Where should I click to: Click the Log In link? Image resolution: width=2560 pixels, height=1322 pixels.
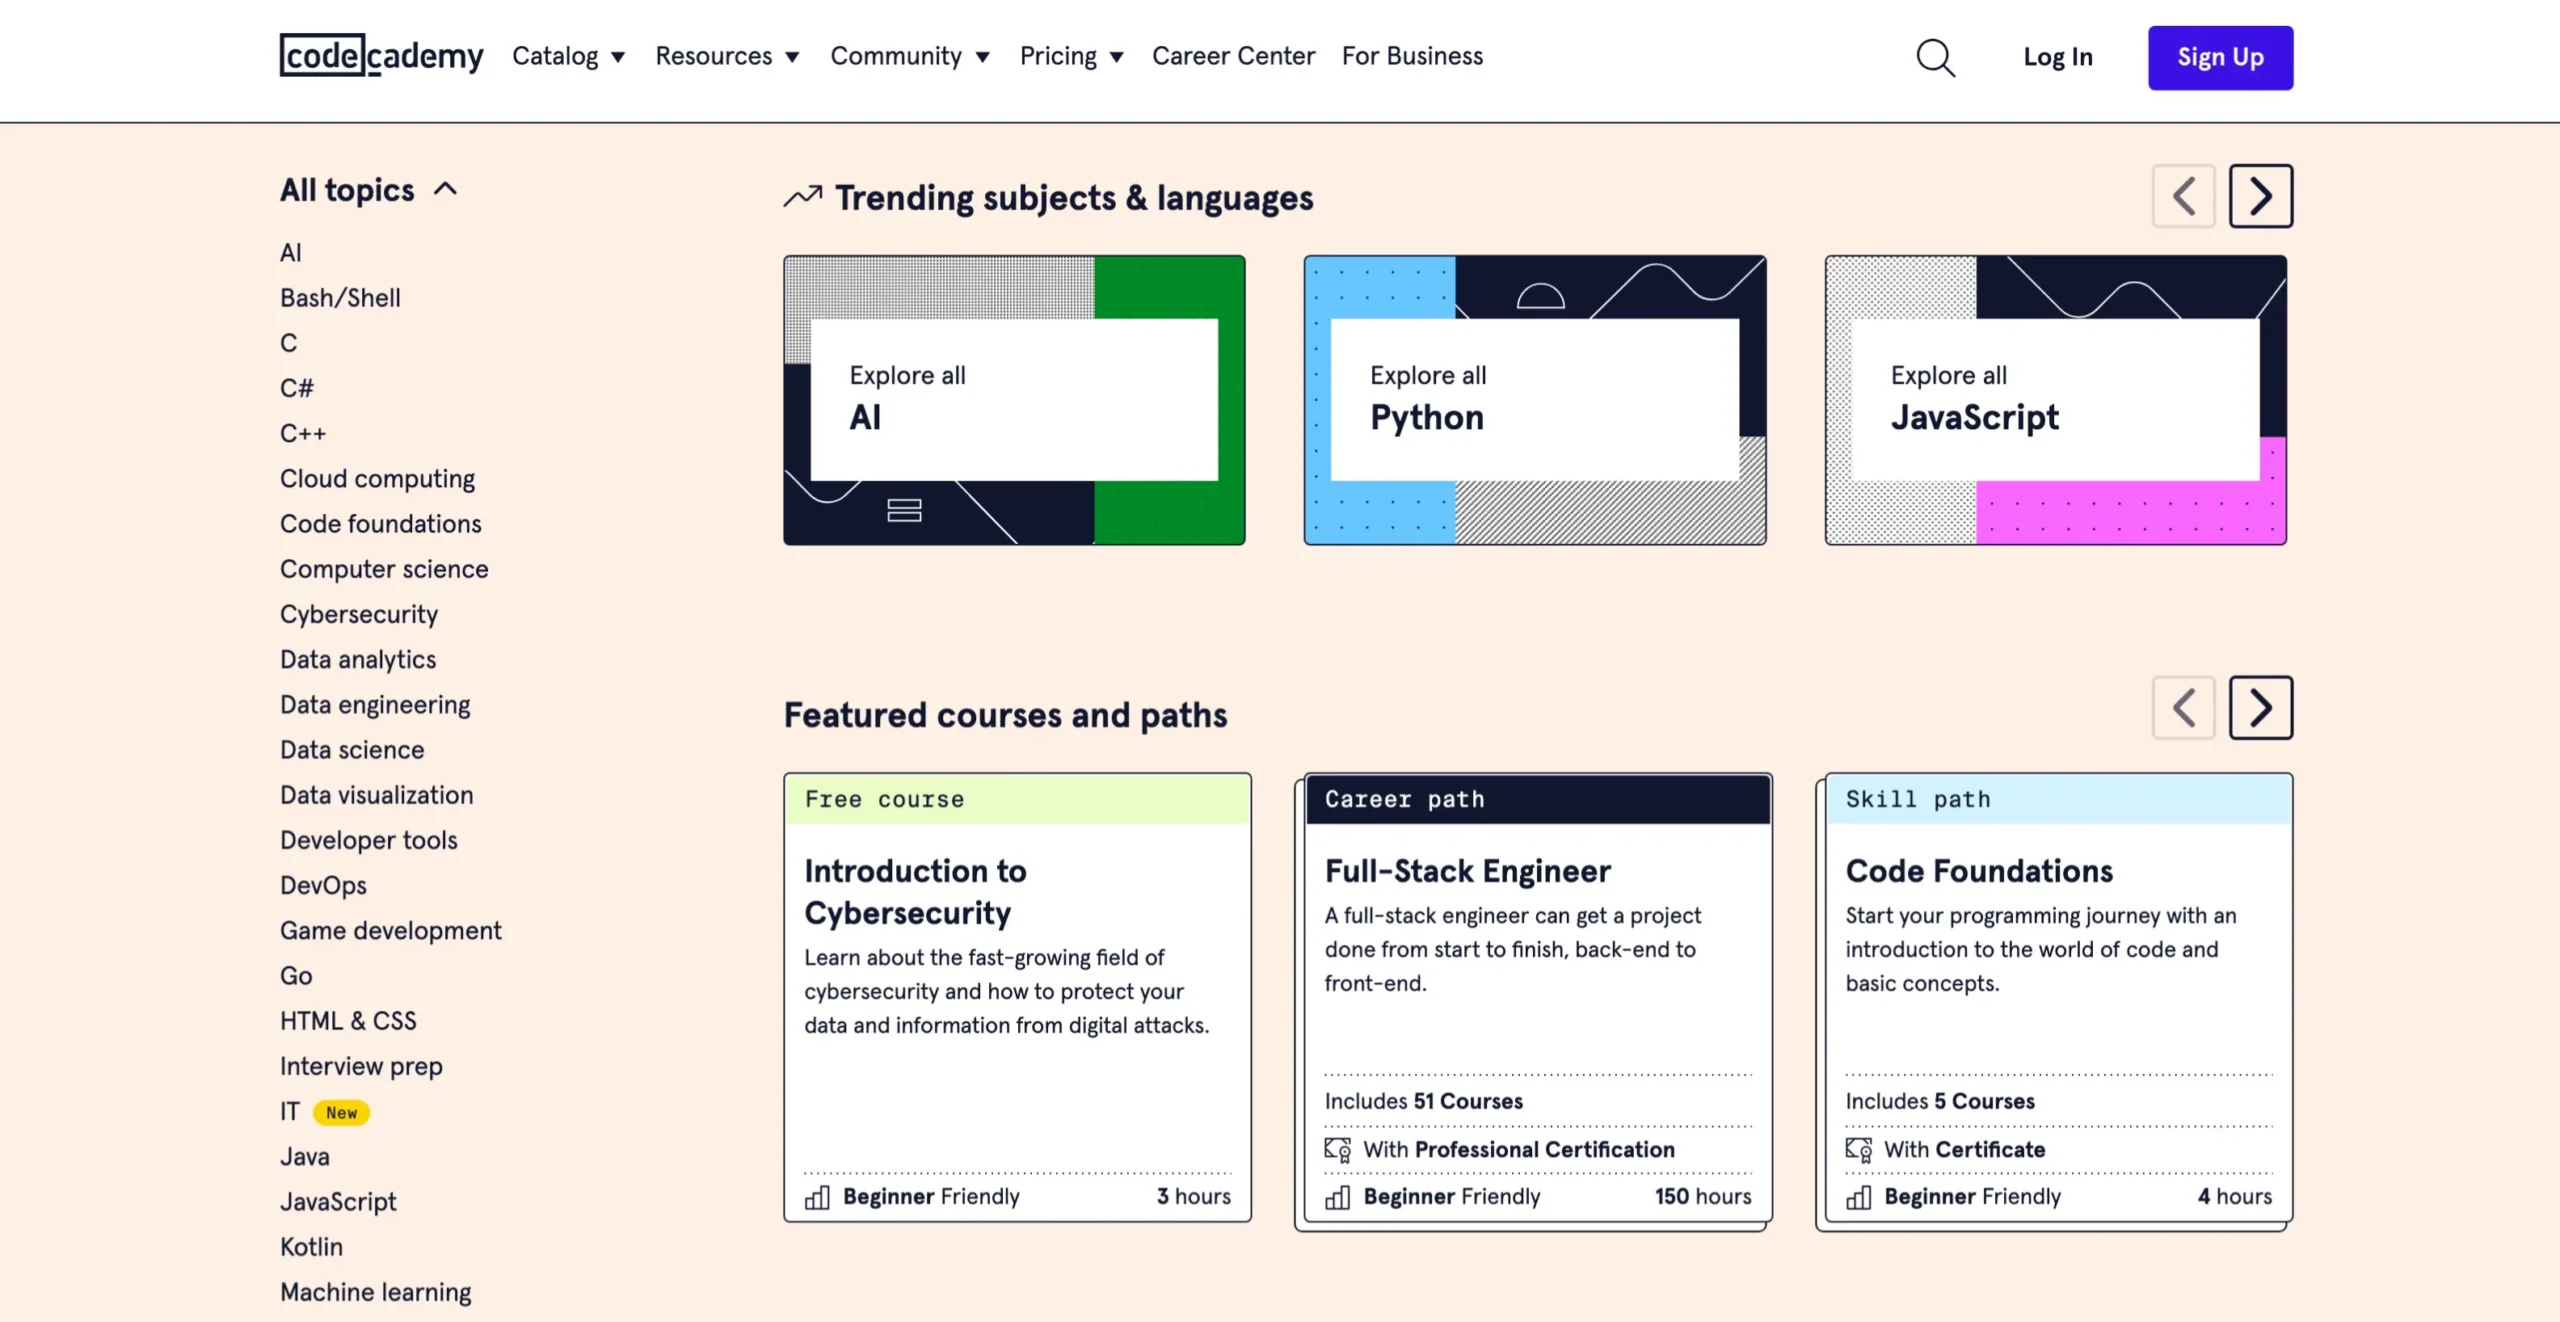tap(2058, 56)
